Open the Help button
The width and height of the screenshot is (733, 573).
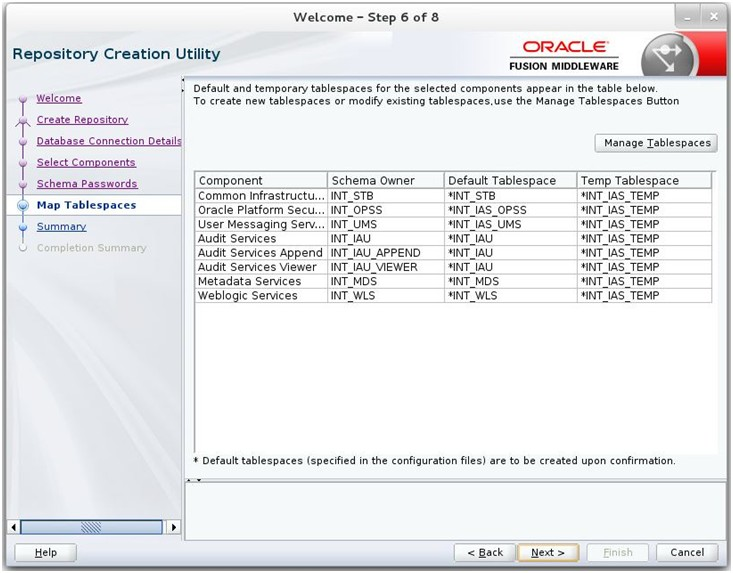(x=45, y=552)
